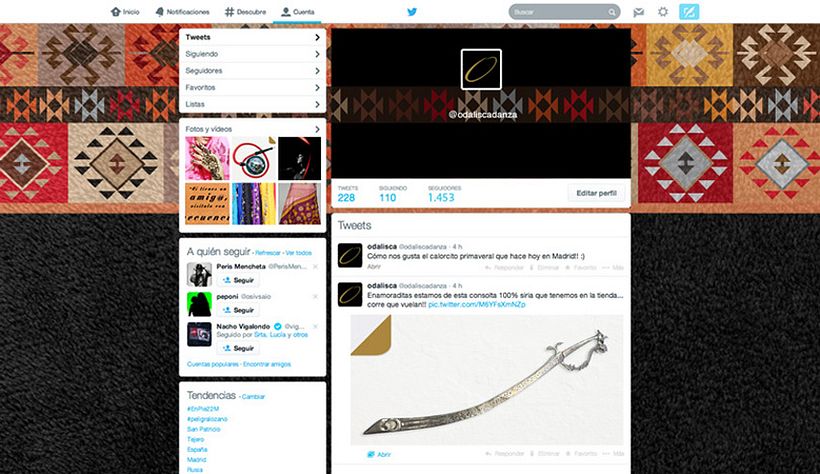Follow Peris Mencheta with Seguir button
The image size is (820, 474).
point(238,280)
